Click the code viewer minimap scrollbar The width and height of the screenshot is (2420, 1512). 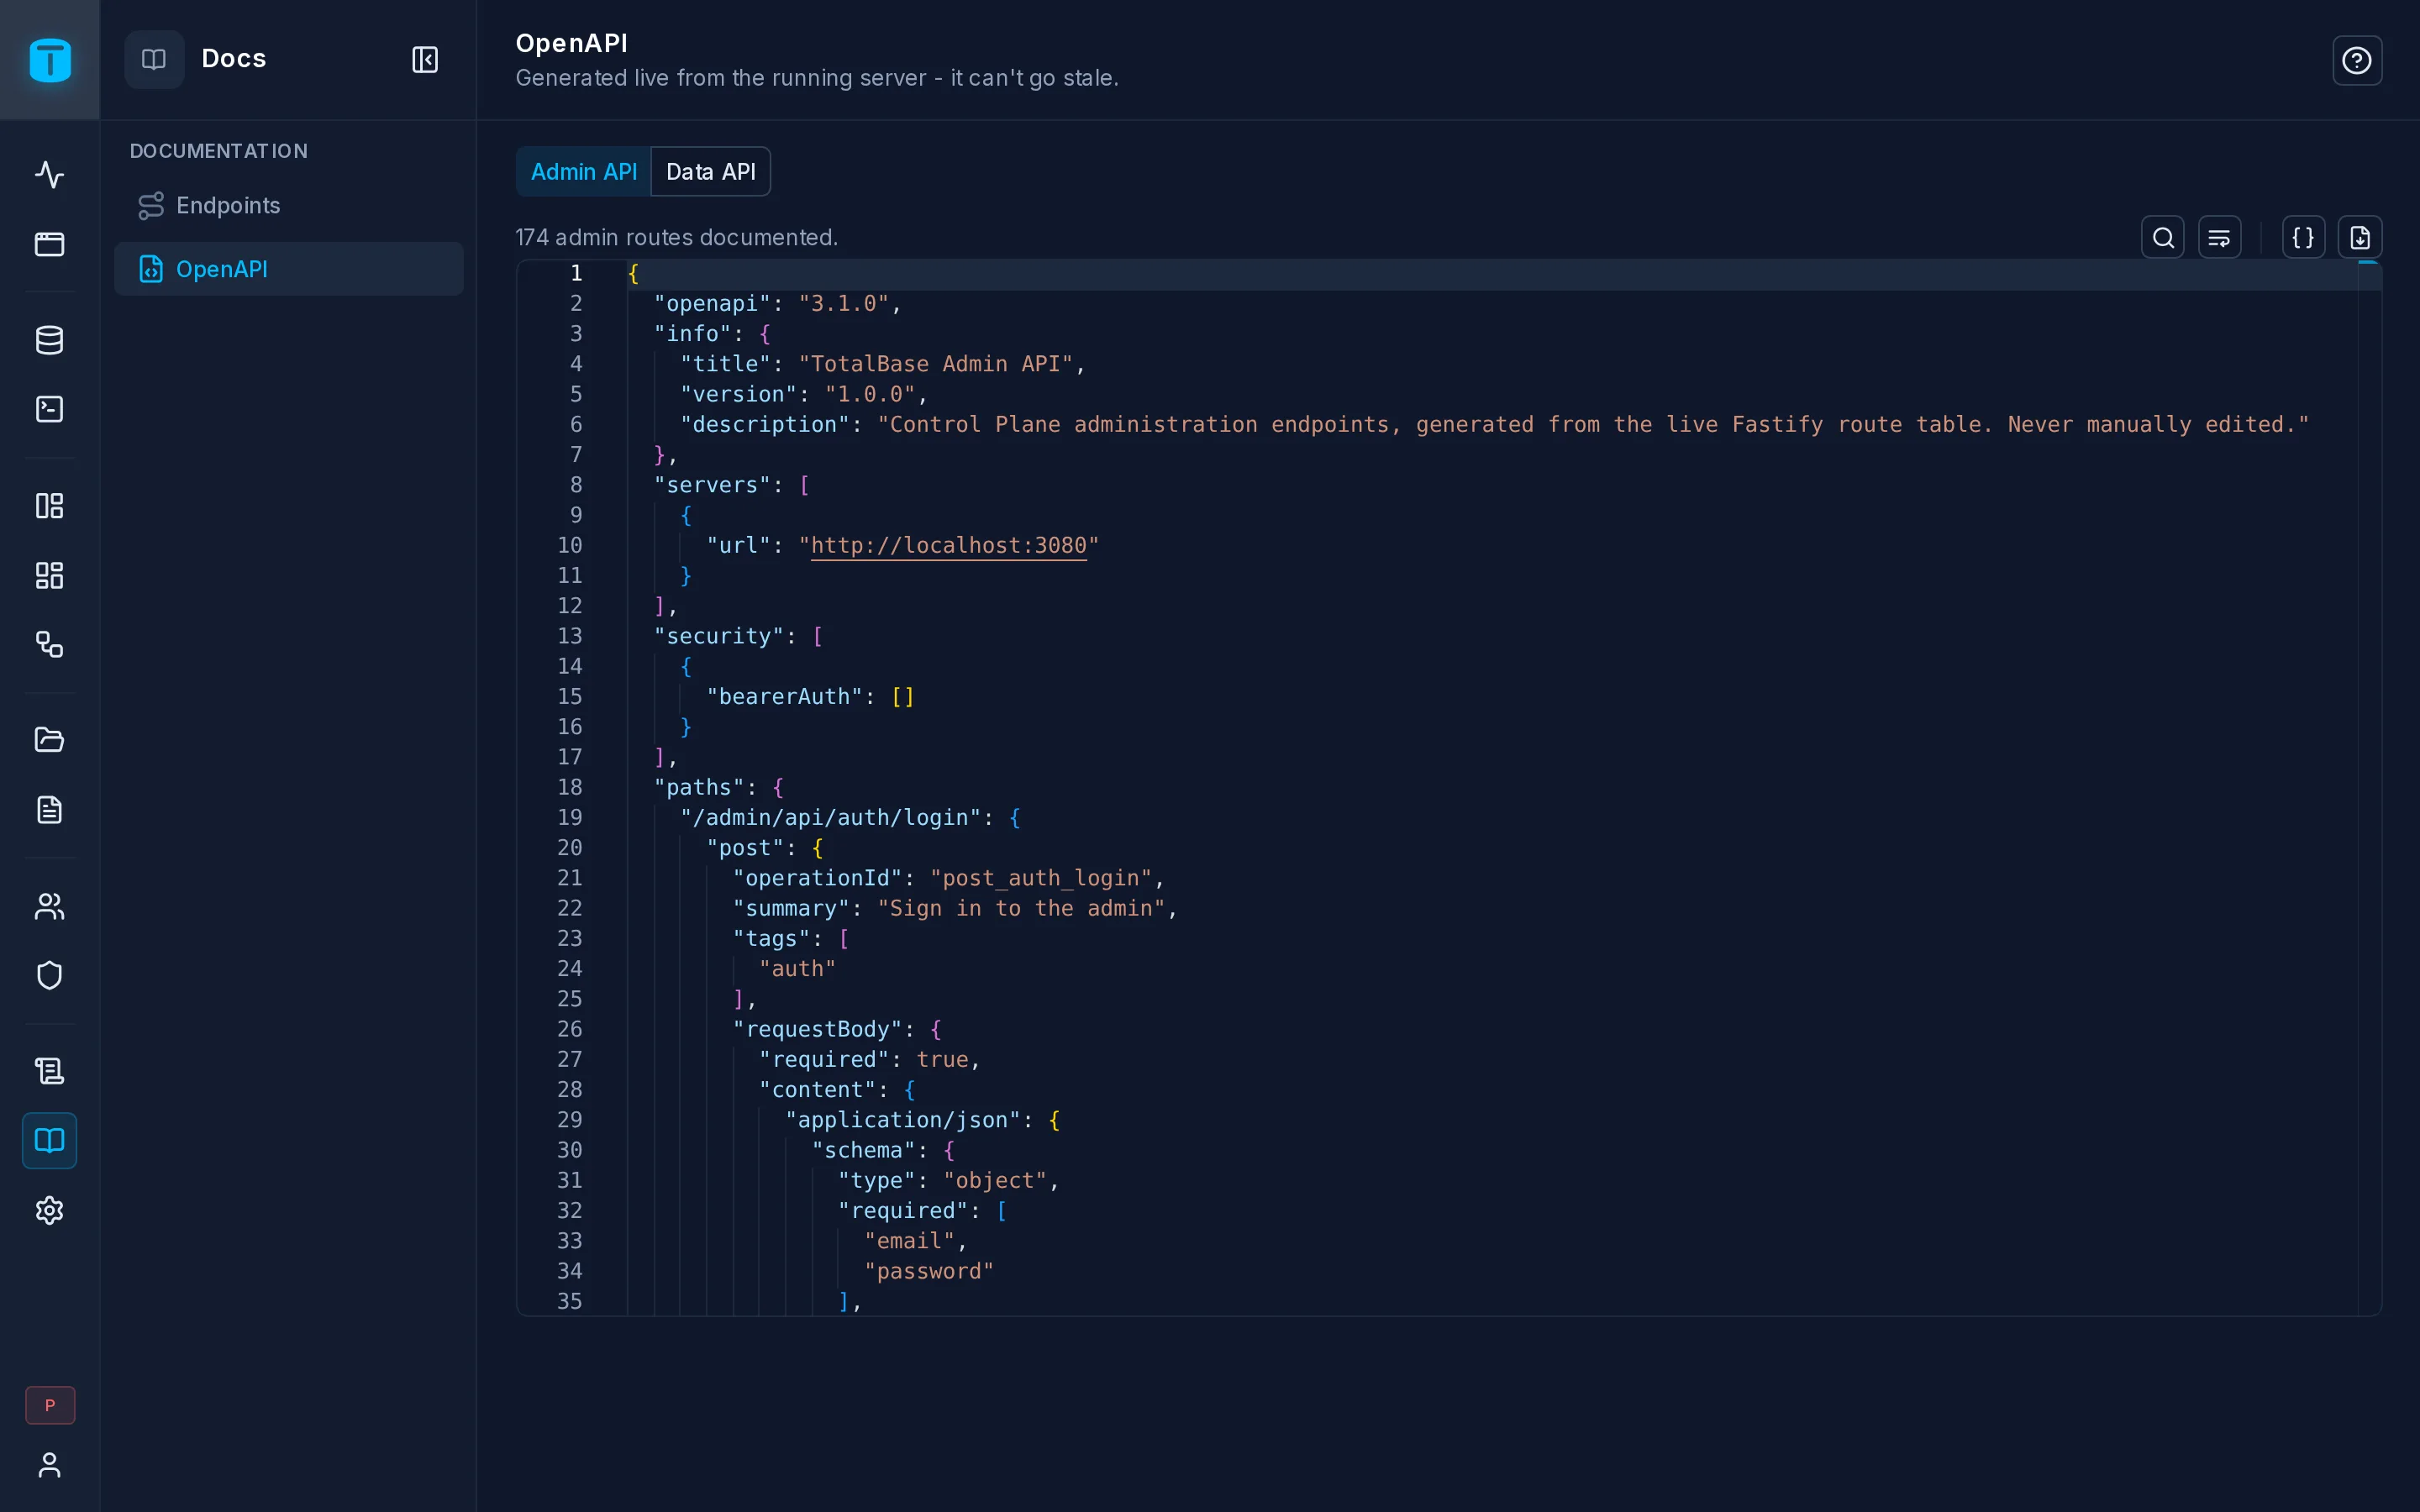pos(2369,788)
